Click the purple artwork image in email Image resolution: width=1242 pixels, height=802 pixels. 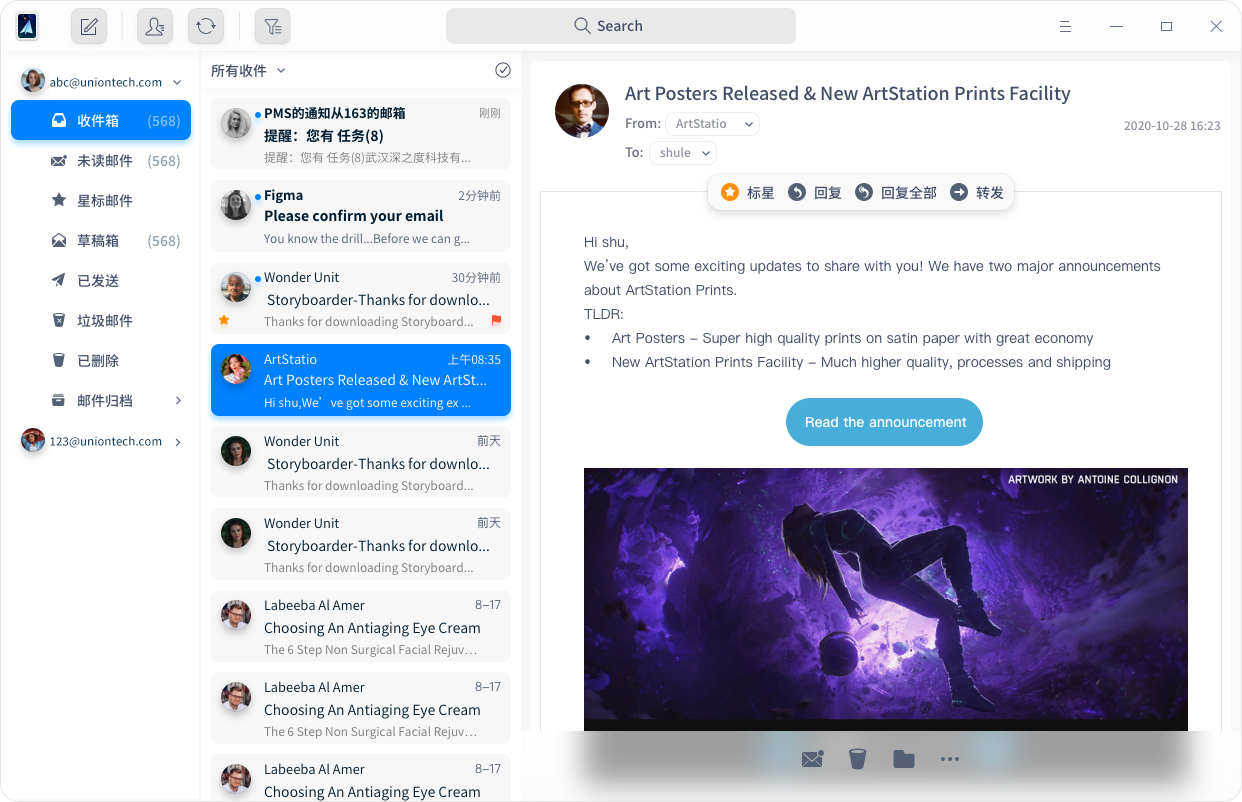[x=886, y=599]
